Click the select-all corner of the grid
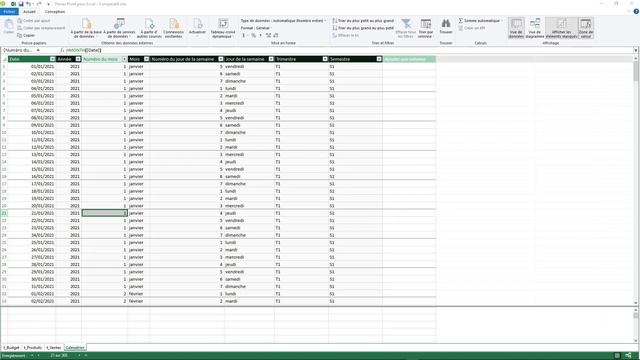Screen dimensions: 640x360 pos(4,59)
